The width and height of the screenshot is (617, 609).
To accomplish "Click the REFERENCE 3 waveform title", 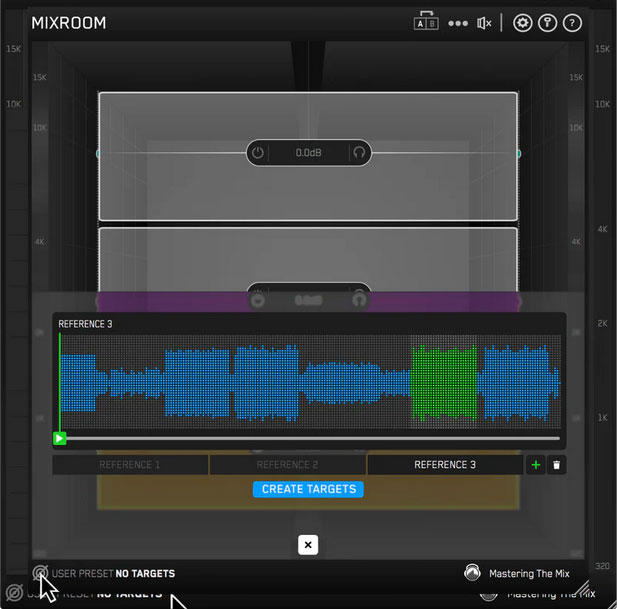I will pyautogui.click(x=85, y=324).
